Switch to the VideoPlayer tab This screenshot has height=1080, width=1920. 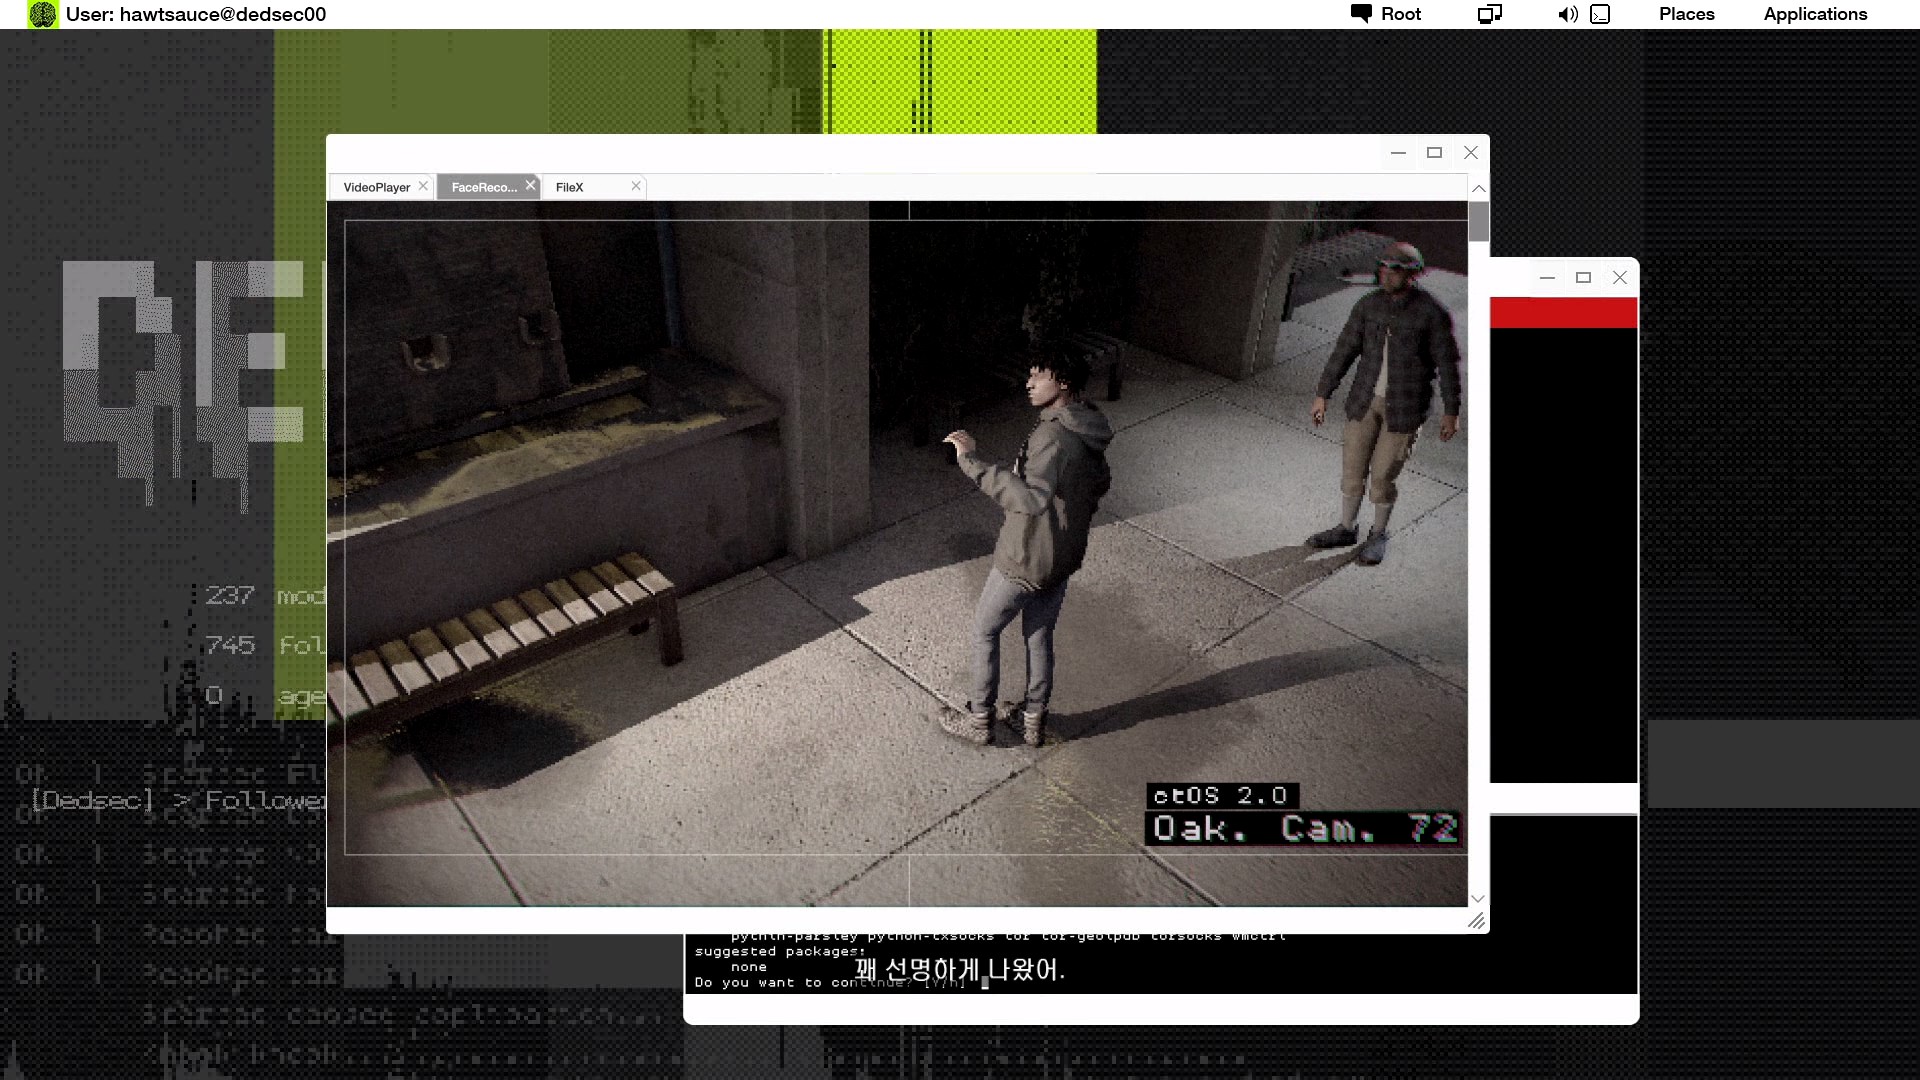pyautogui.click(x=376, y=187)
